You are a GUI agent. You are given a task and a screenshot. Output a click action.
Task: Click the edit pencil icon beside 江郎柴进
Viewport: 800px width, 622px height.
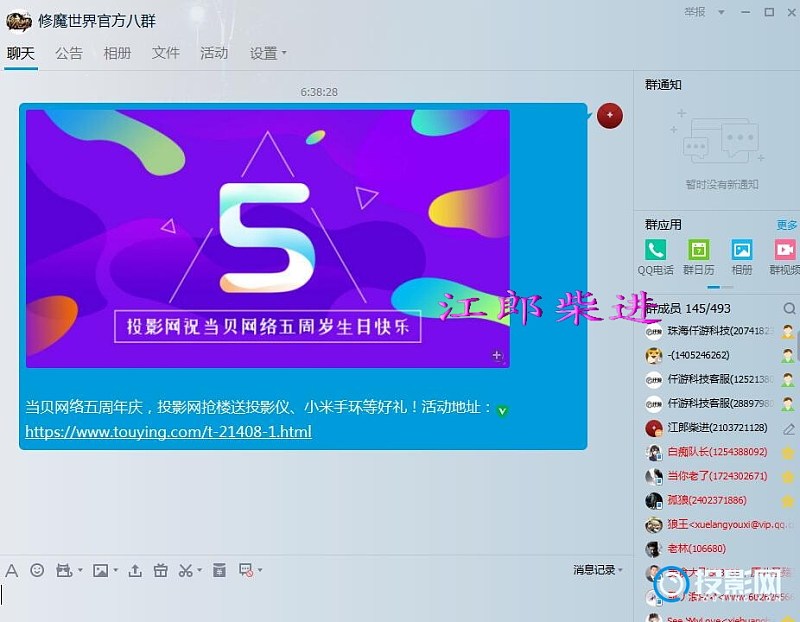click(x=789, y=429)
